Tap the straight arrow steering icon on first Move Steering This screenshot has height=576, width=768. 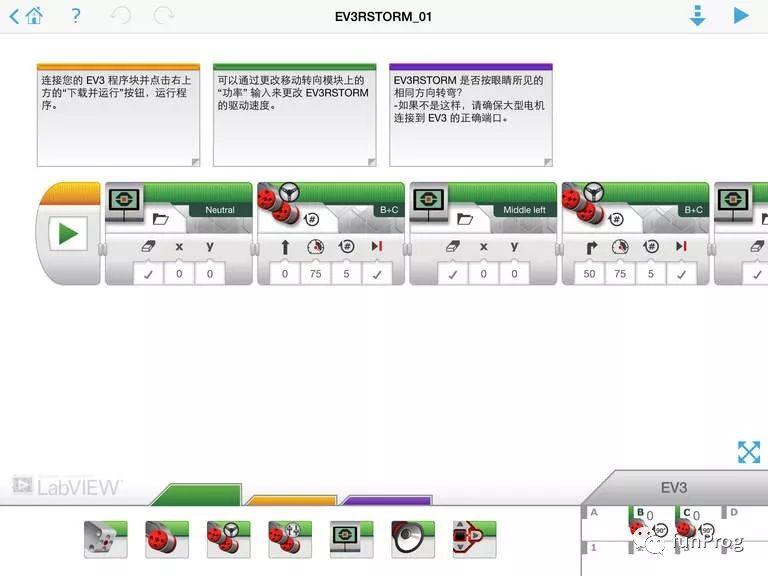(x=285, y=247)
